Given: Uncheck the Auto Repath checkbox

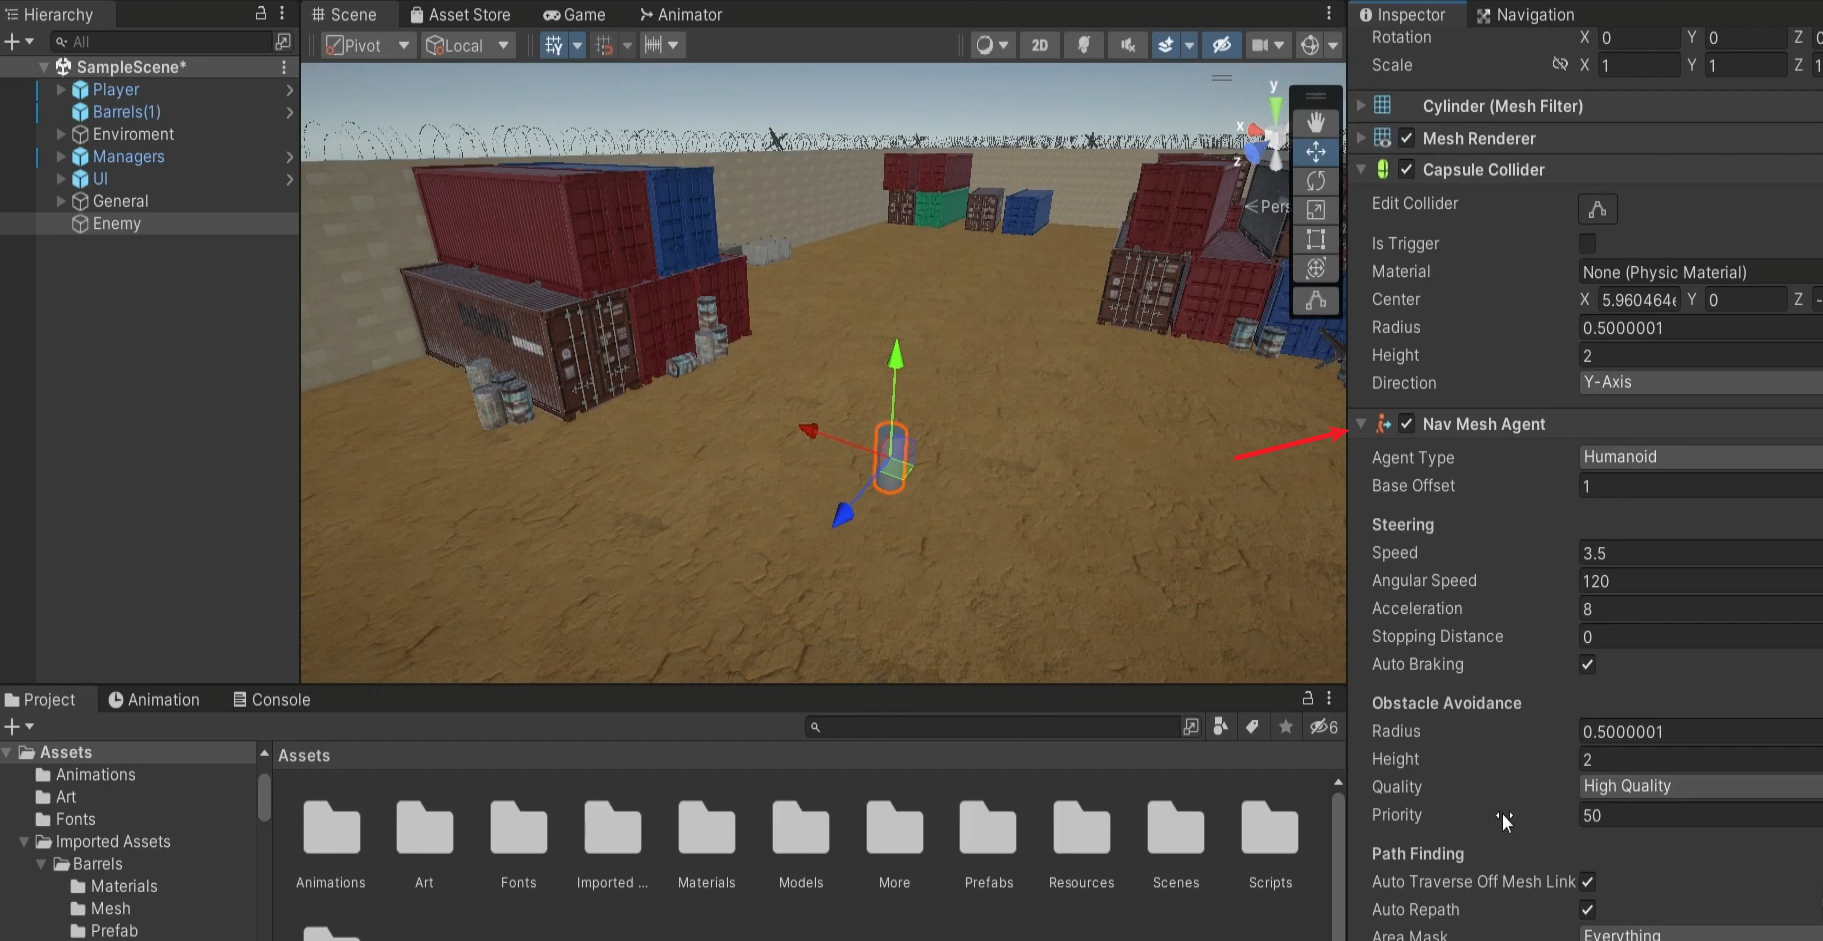Looking at the screenshot, I should pos(1587,909).
